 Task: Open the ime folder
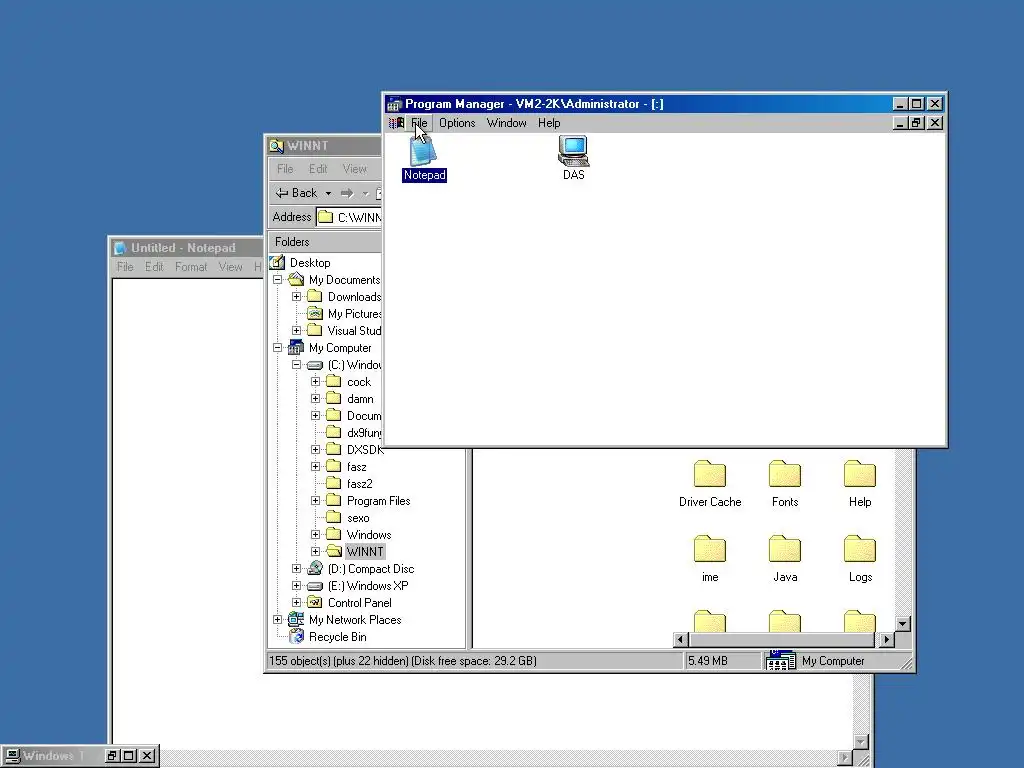pos(710,559)
